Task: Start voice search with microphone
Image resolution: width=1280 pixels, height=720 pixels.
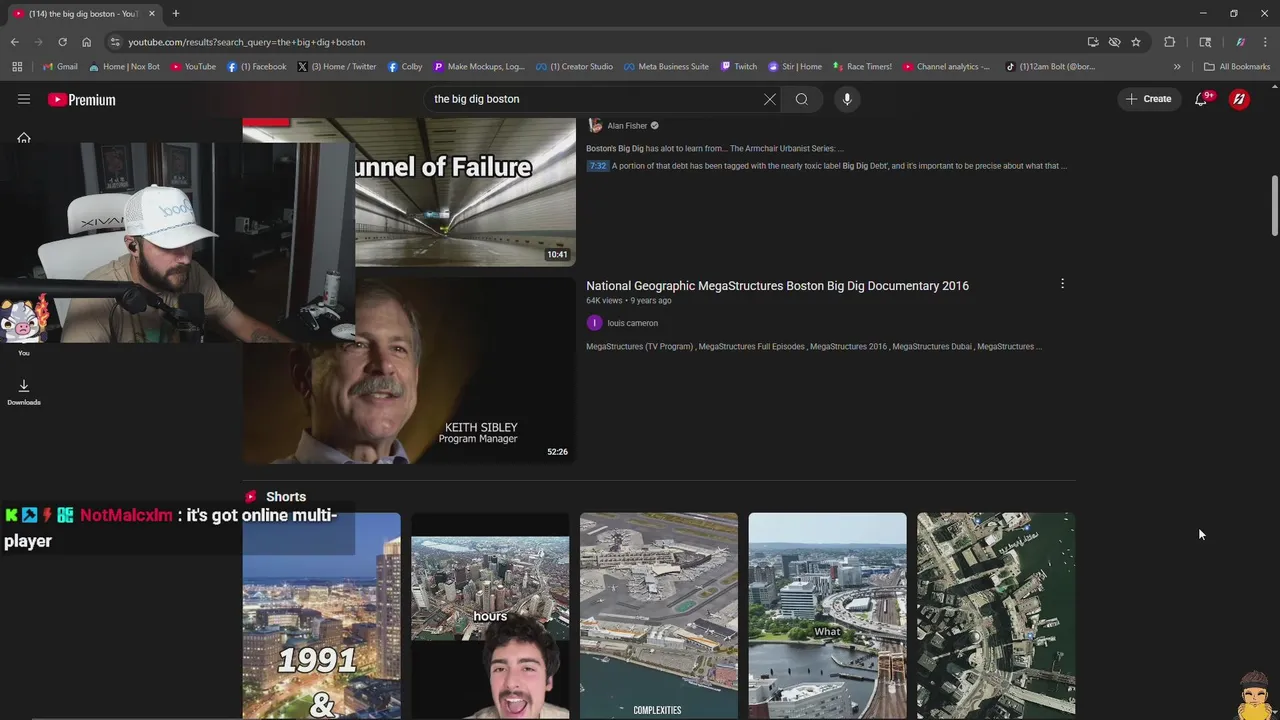Action: pos(847,99)
